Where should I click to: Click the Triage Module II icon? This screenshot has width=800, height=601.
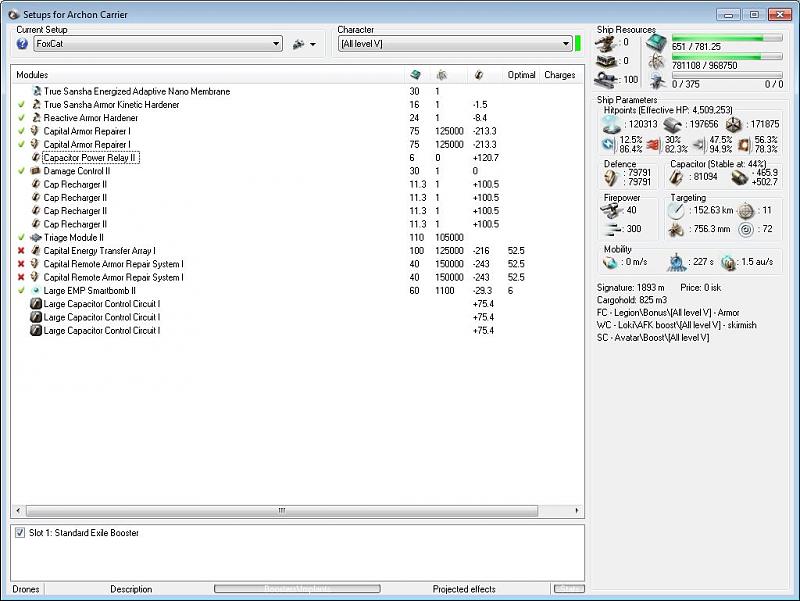(36, 237)
